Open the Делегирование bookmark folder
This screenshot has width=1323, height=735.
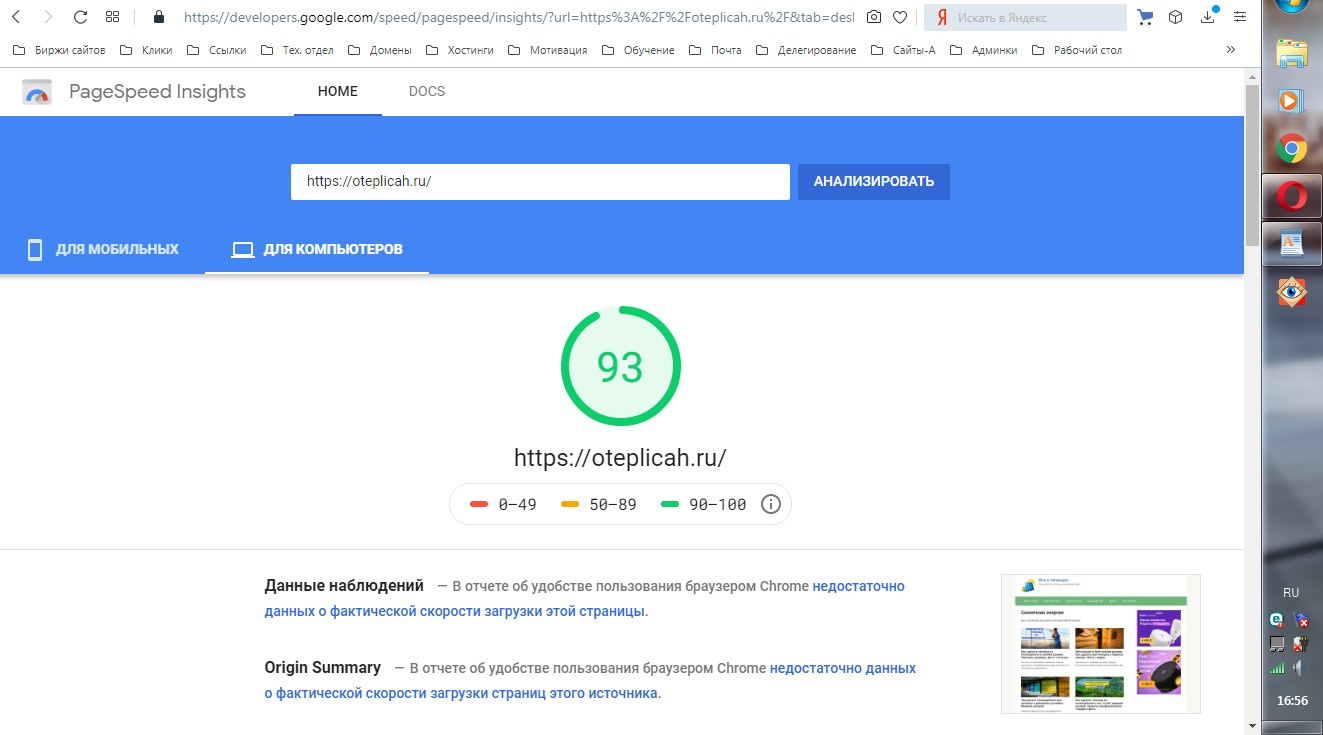[806, 50]
